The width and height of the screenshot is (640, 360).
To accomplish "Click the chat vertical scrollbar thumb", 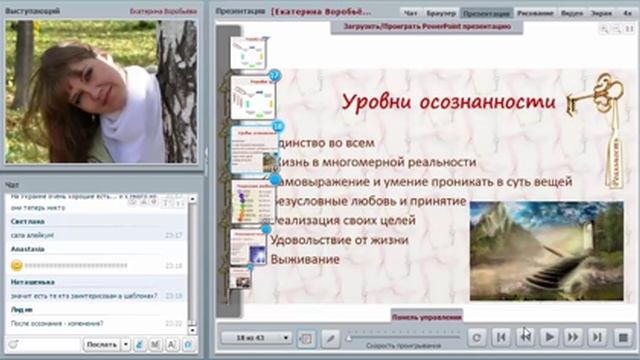I will point(192,261).
